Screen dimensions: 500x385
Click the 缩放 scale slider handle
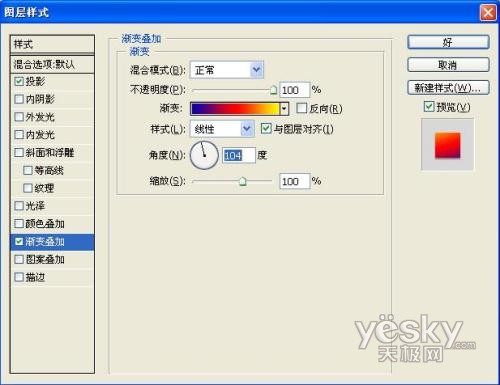click(243, 181)
